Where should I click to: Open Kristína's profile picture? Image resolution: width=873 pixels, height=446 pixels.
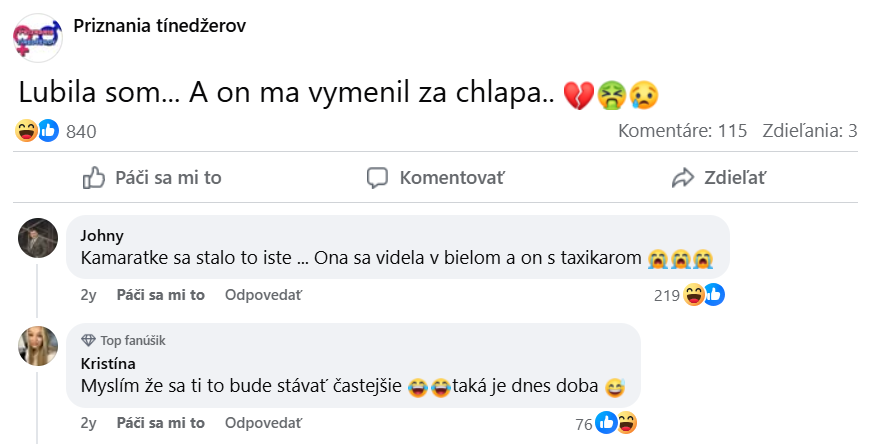tap(38, 345)
